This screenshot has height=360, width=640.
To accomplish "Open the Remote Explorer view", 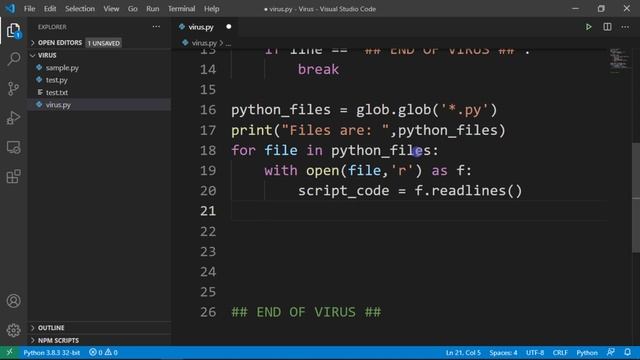I will coord(13,147).
